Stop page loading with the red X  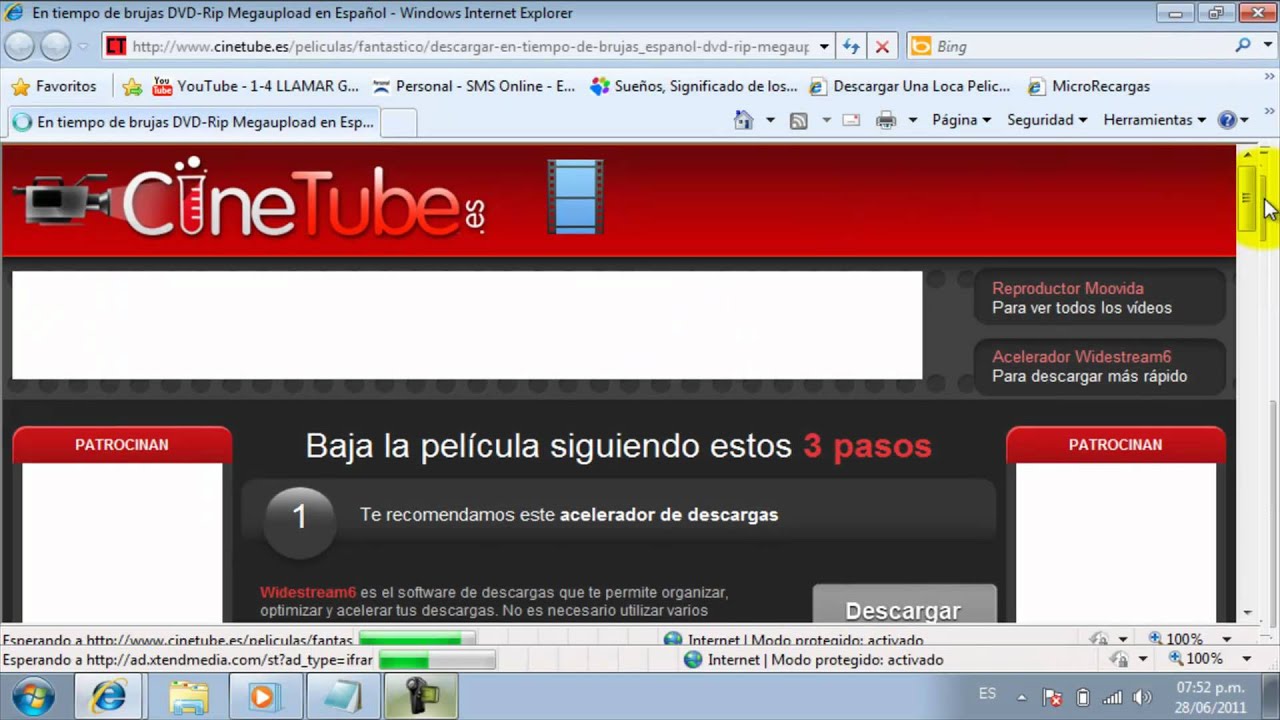882,46
